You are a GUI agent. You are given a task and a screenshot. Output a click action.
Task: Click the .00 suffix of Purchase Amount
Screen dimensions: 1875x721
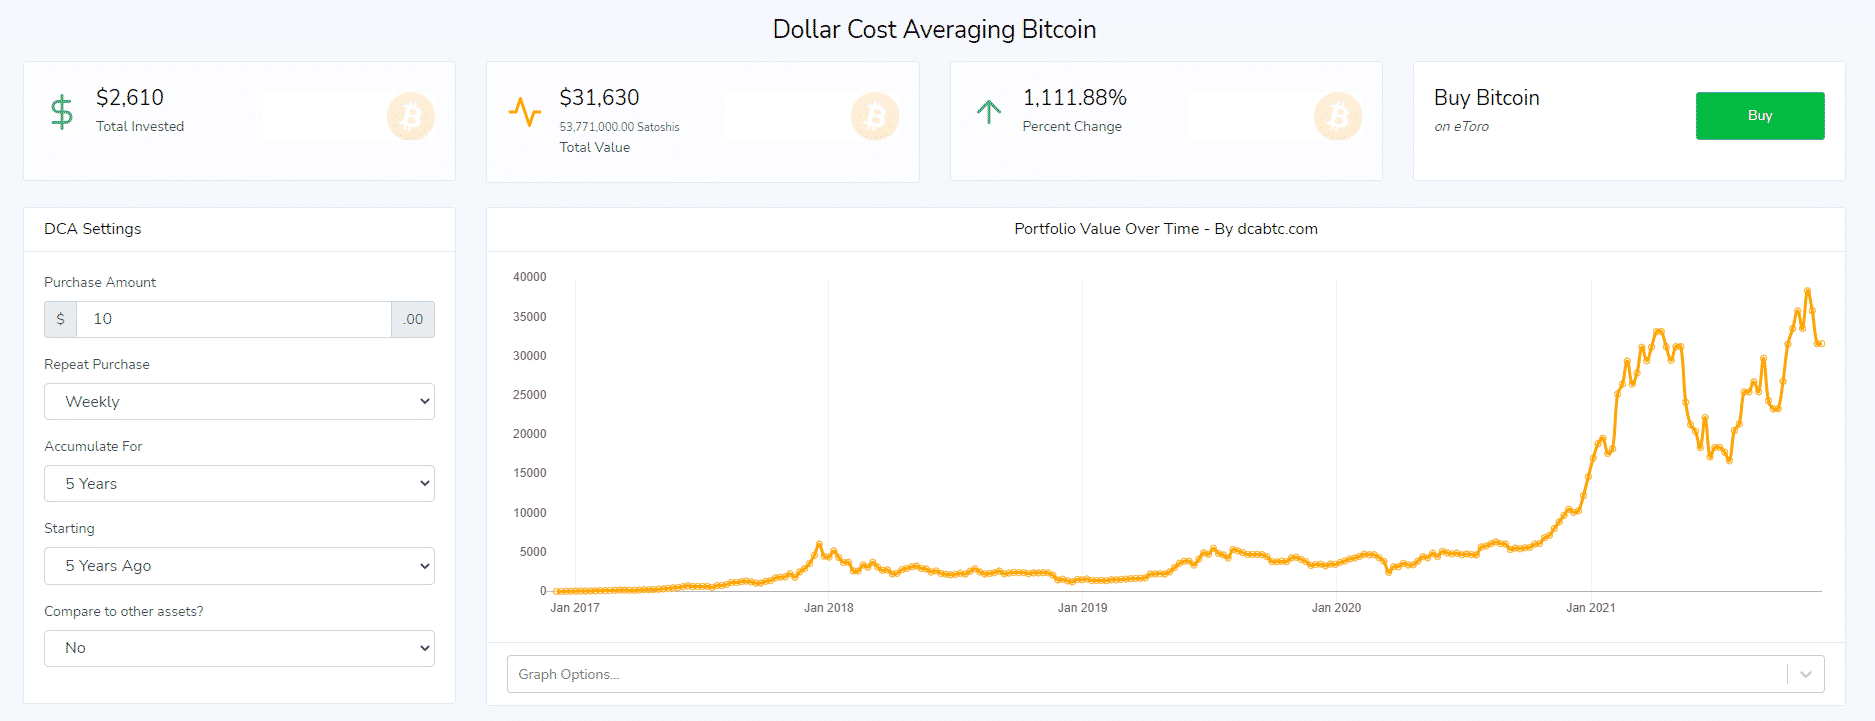[x=413, y=319]
